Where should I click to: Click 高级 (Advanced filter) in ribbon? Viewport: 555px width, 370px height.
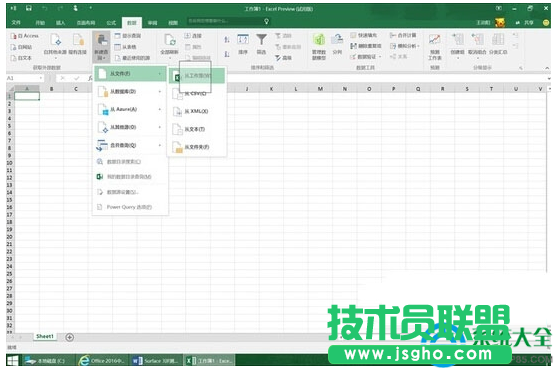click(x=284, y=58)
